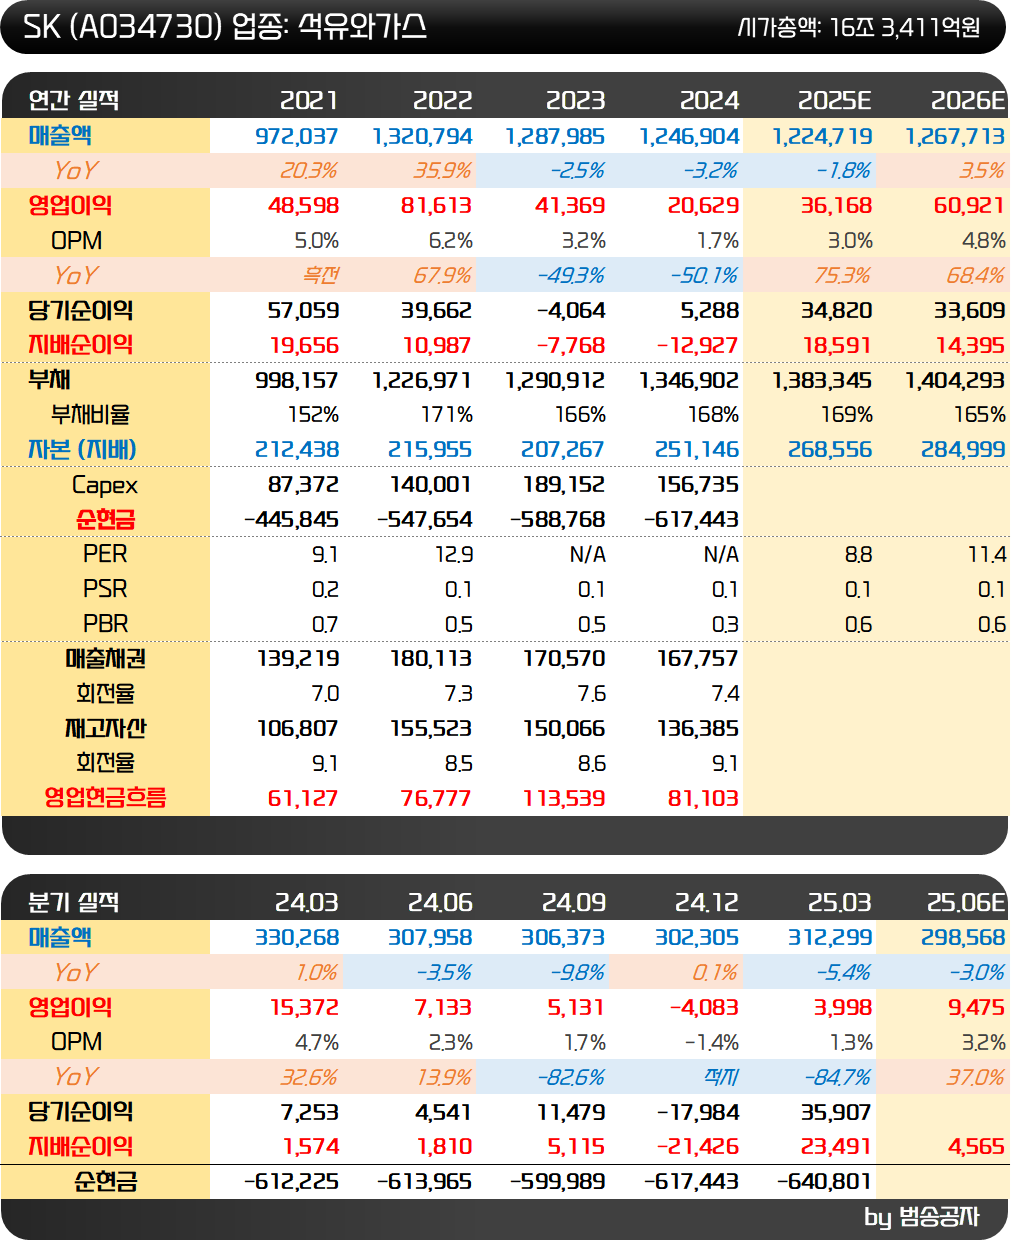The image size is (1011, 1240).
Task: Click the 2026E operating profit 60,921
Action: 969,206
